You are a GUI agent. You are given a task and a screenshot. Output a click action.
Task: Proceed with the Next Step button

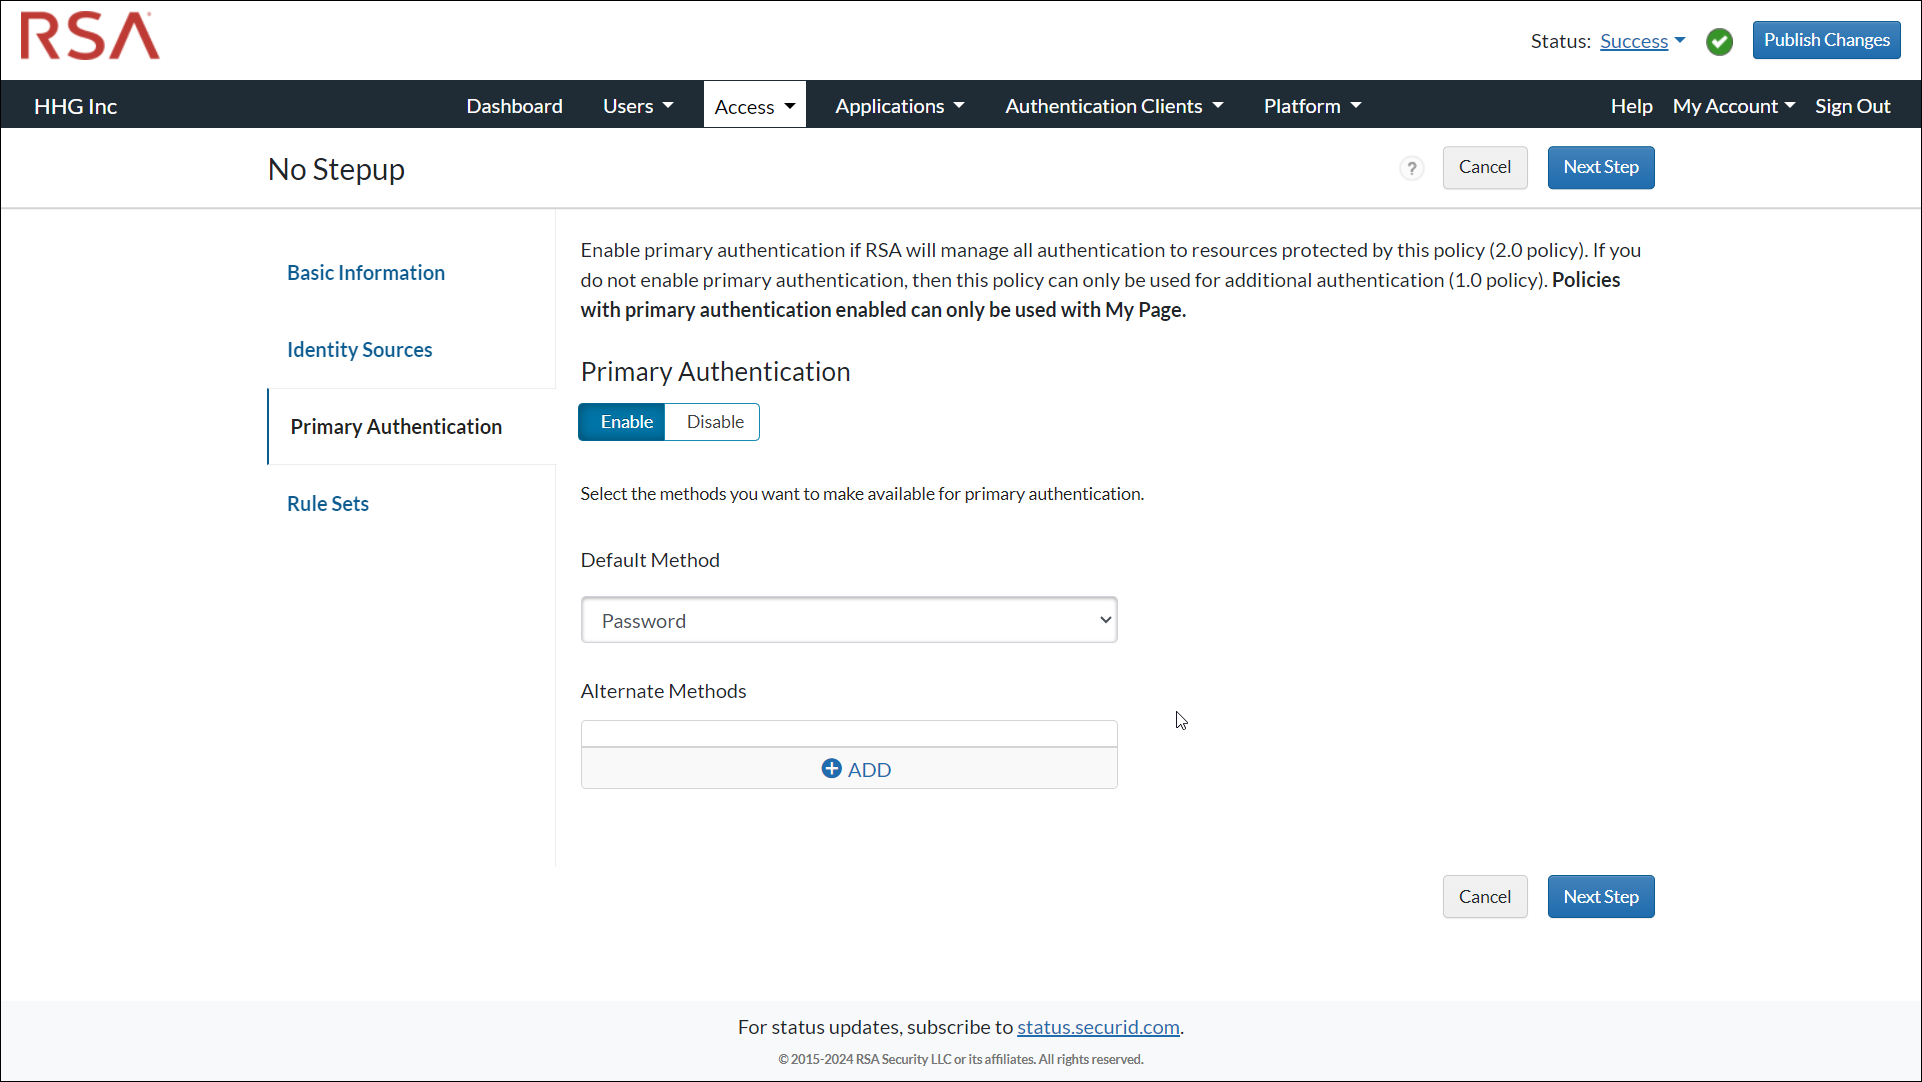(x=1600, y=167)
